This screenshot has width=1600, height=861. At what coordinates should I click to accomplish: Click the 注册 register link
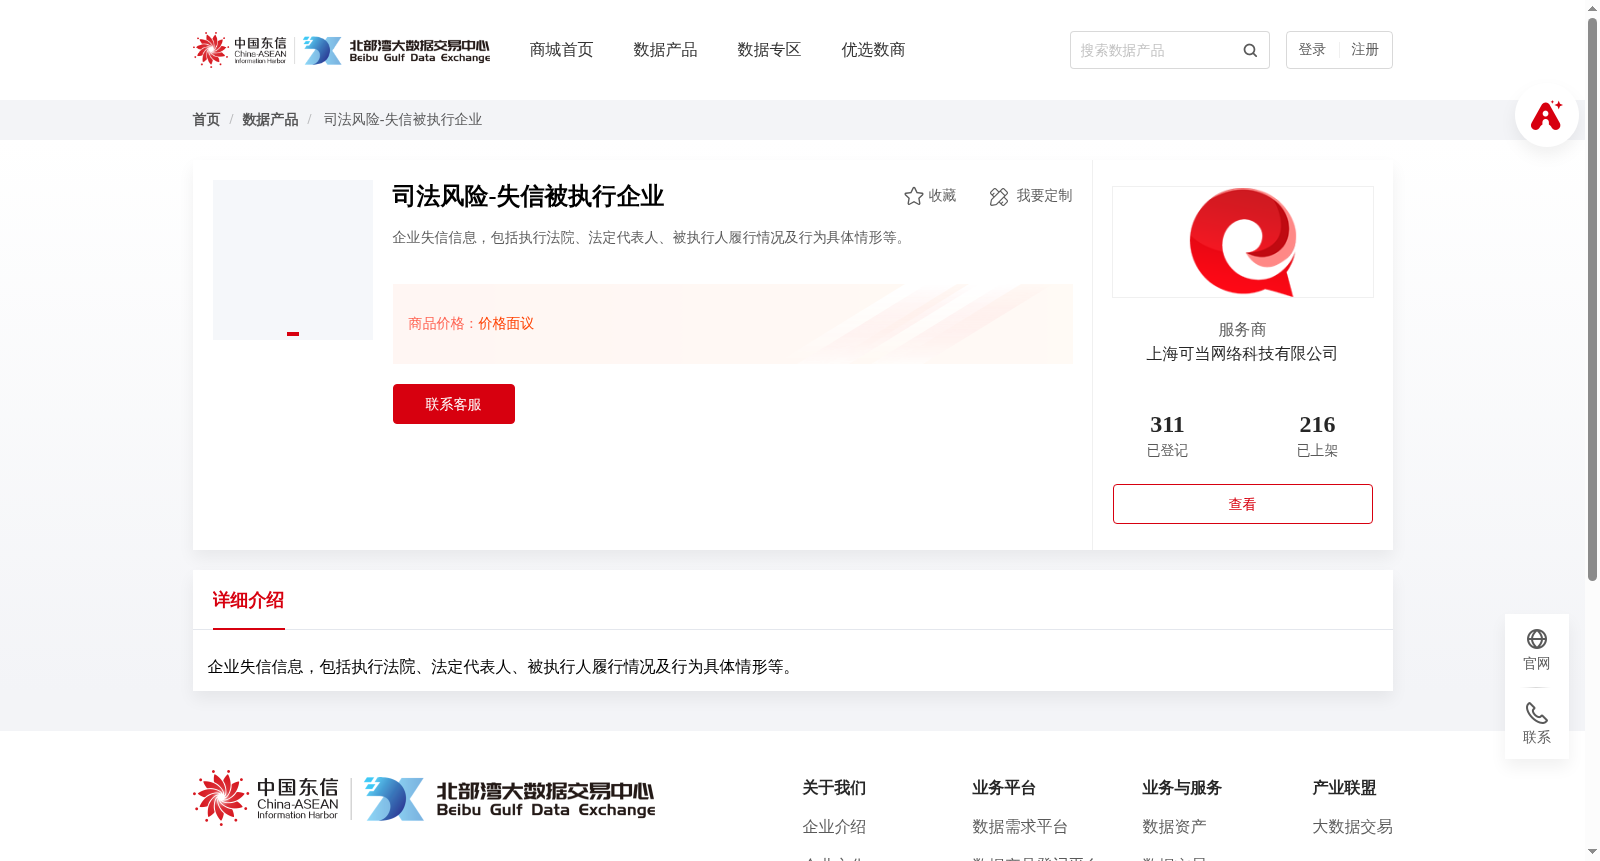(1365, 50)
